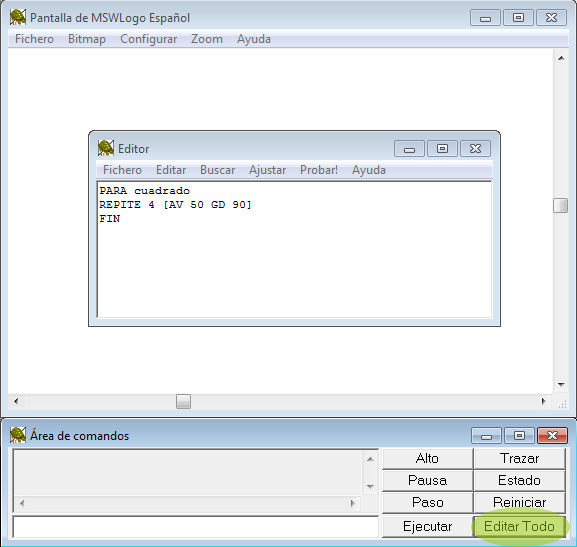Open the Fichero menu in the main window
Screen dimensions: 577x547
click(34, 39)
